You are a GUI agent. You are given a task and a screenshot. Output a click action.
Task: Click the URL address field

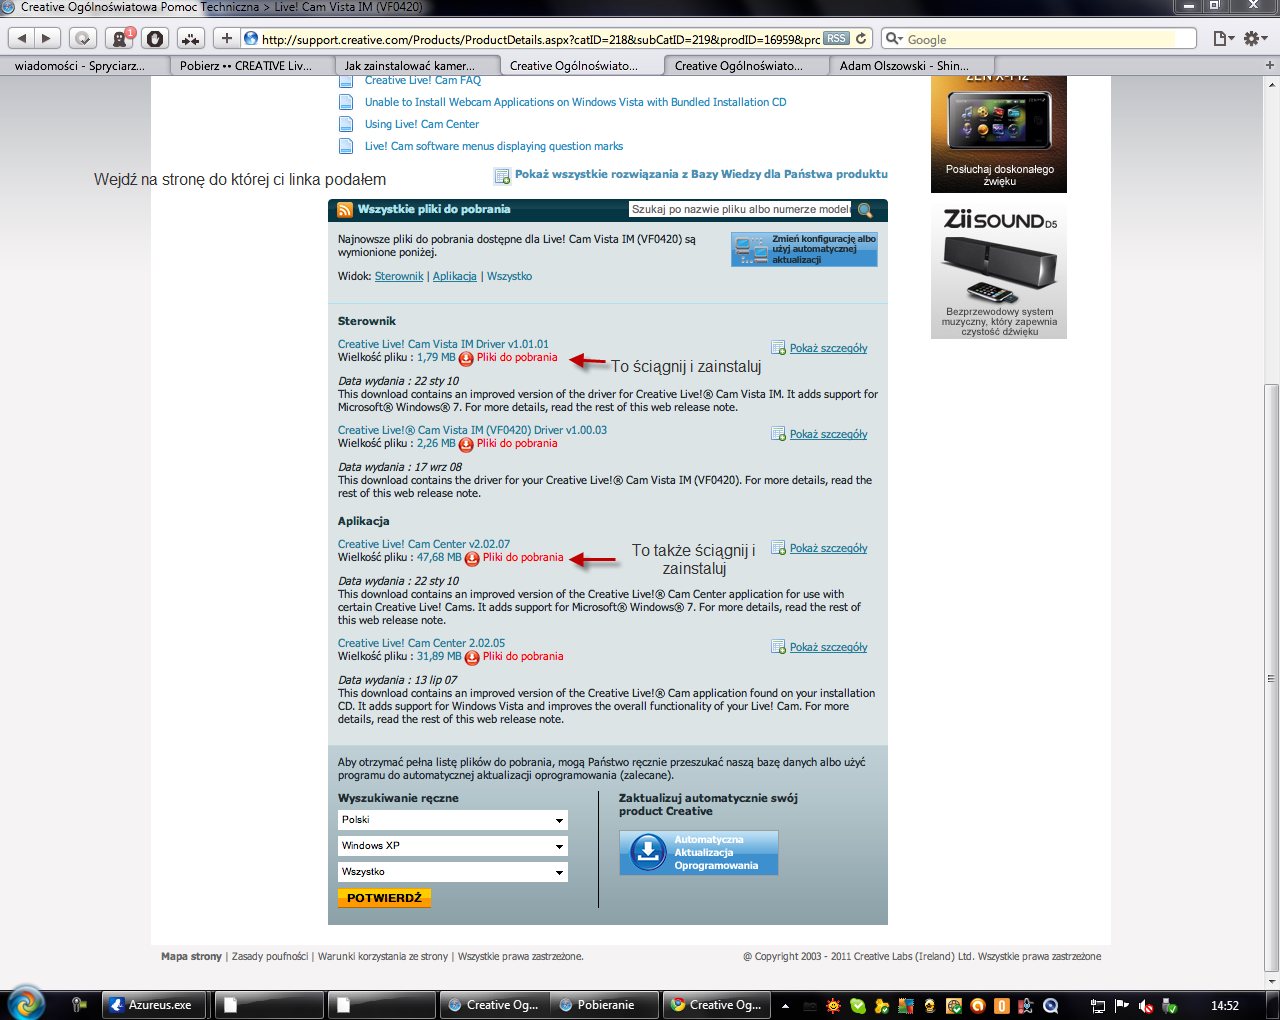pos(540,39)
